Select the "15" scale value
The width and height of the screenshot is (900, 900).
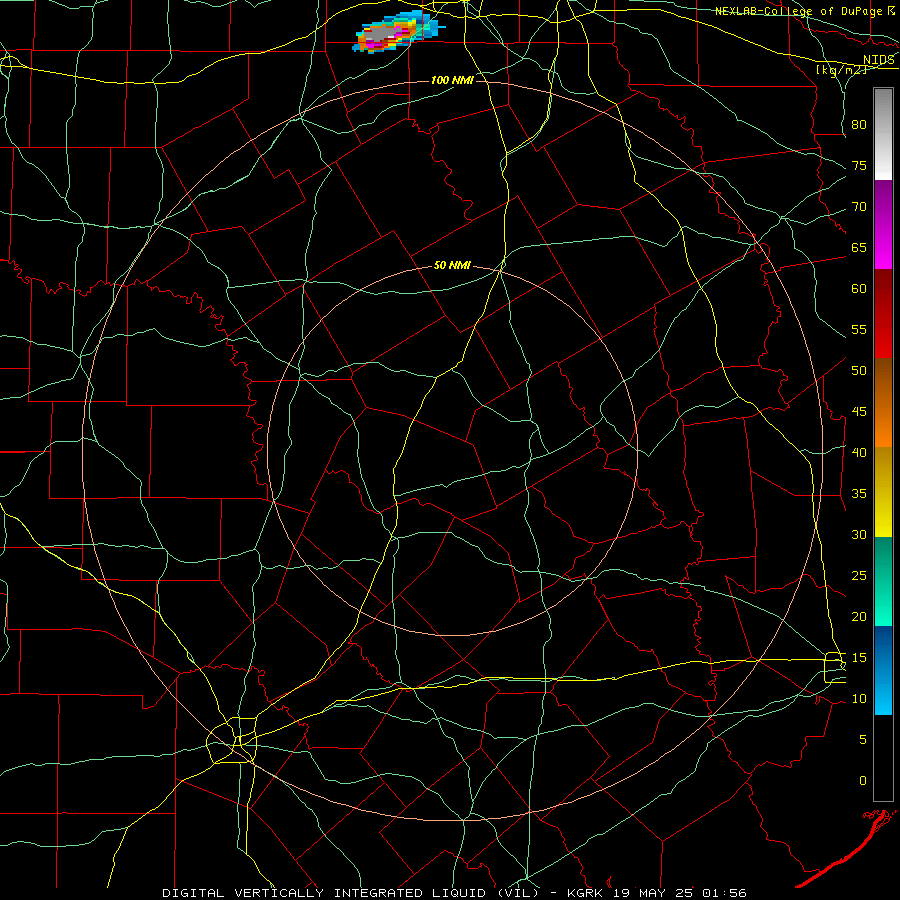859,658
